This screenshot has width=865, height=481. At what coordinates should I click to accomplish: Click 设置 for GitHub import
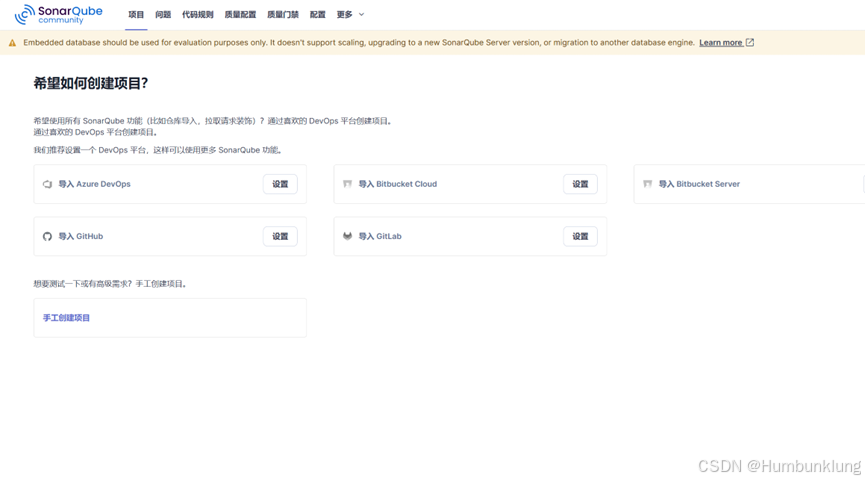(280, 237)
